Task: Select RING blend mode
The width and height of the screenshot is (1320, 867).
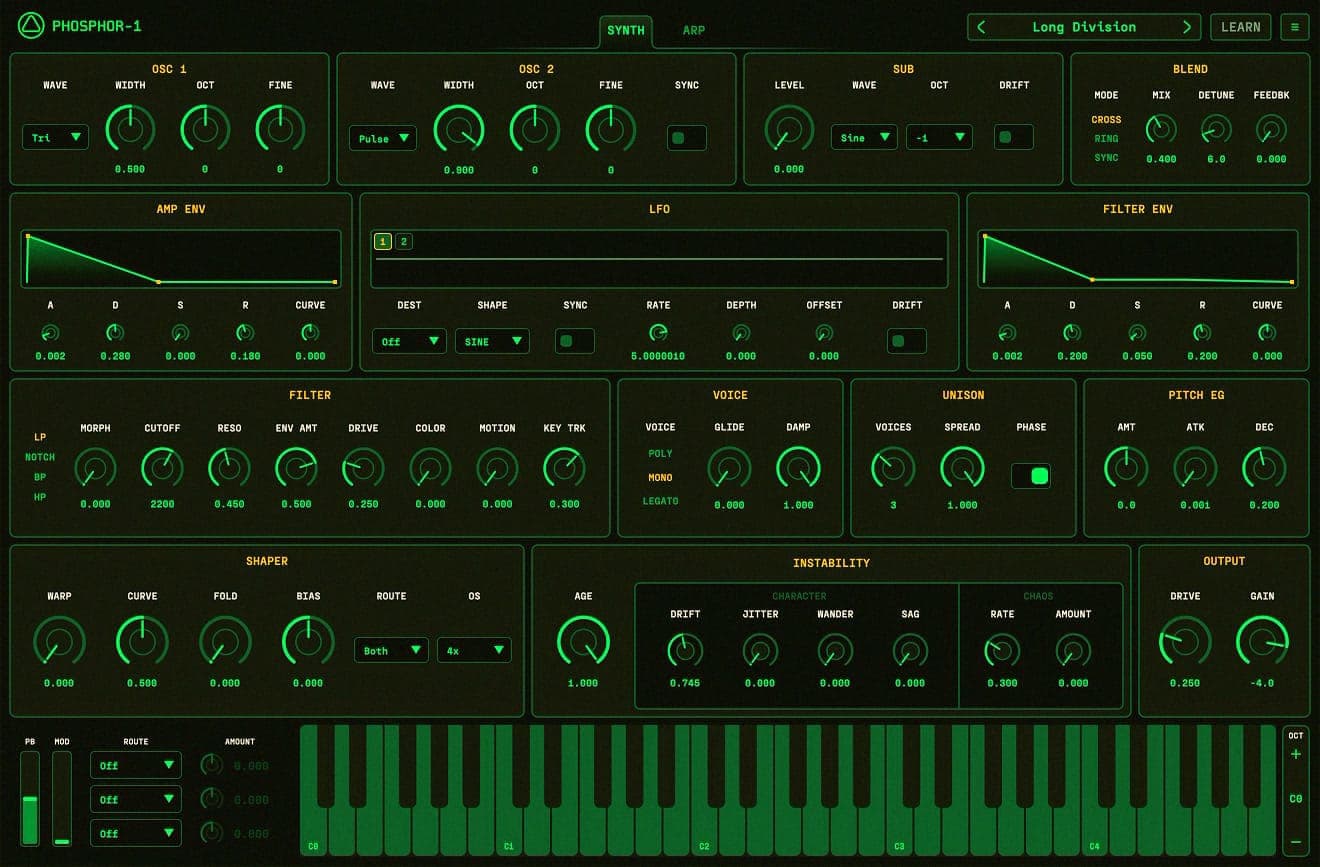Action: (x=1106, y=139)
